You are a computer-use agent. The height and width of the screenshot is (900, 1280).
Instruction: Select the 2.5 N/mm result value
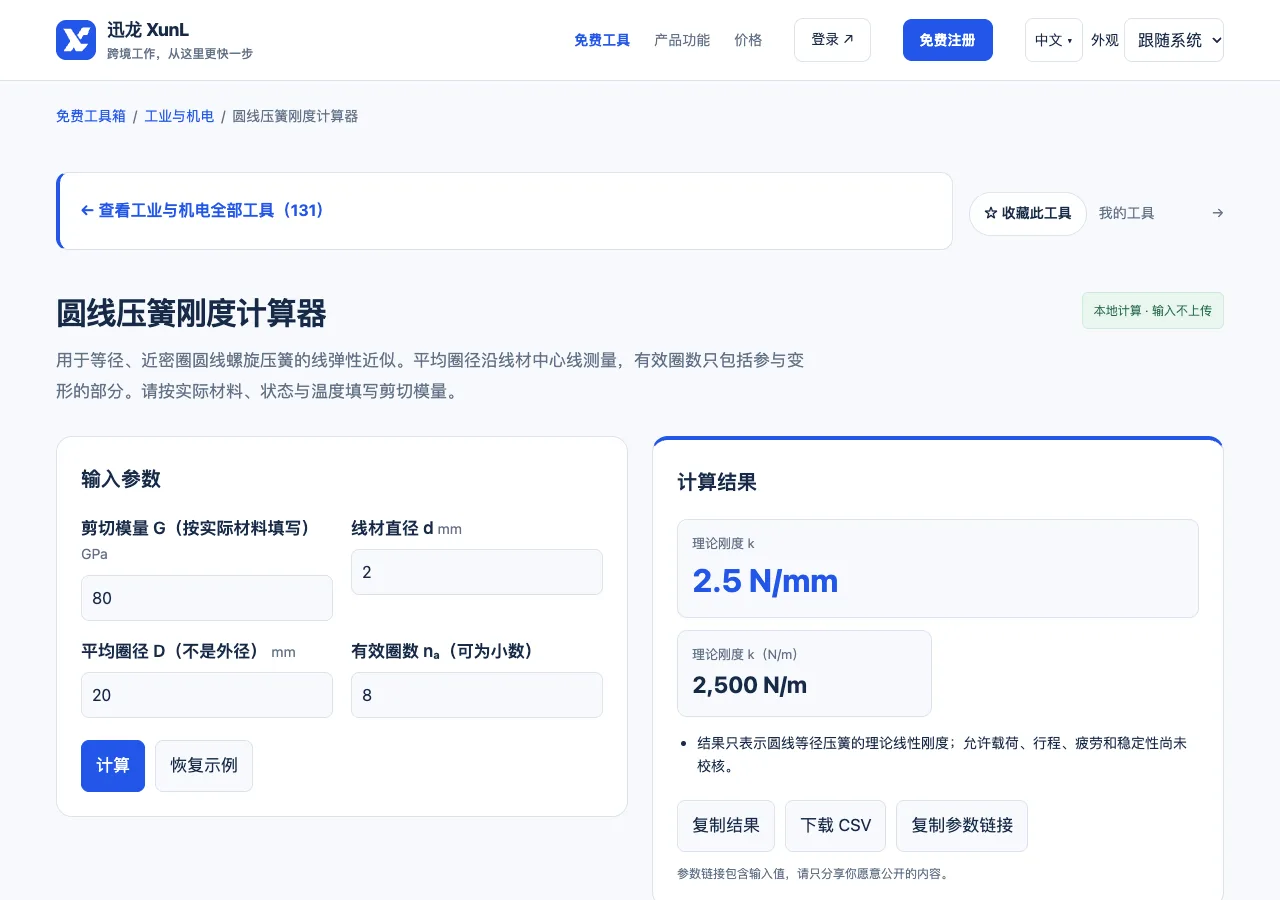pyautogui.click(x=765, y=581)
